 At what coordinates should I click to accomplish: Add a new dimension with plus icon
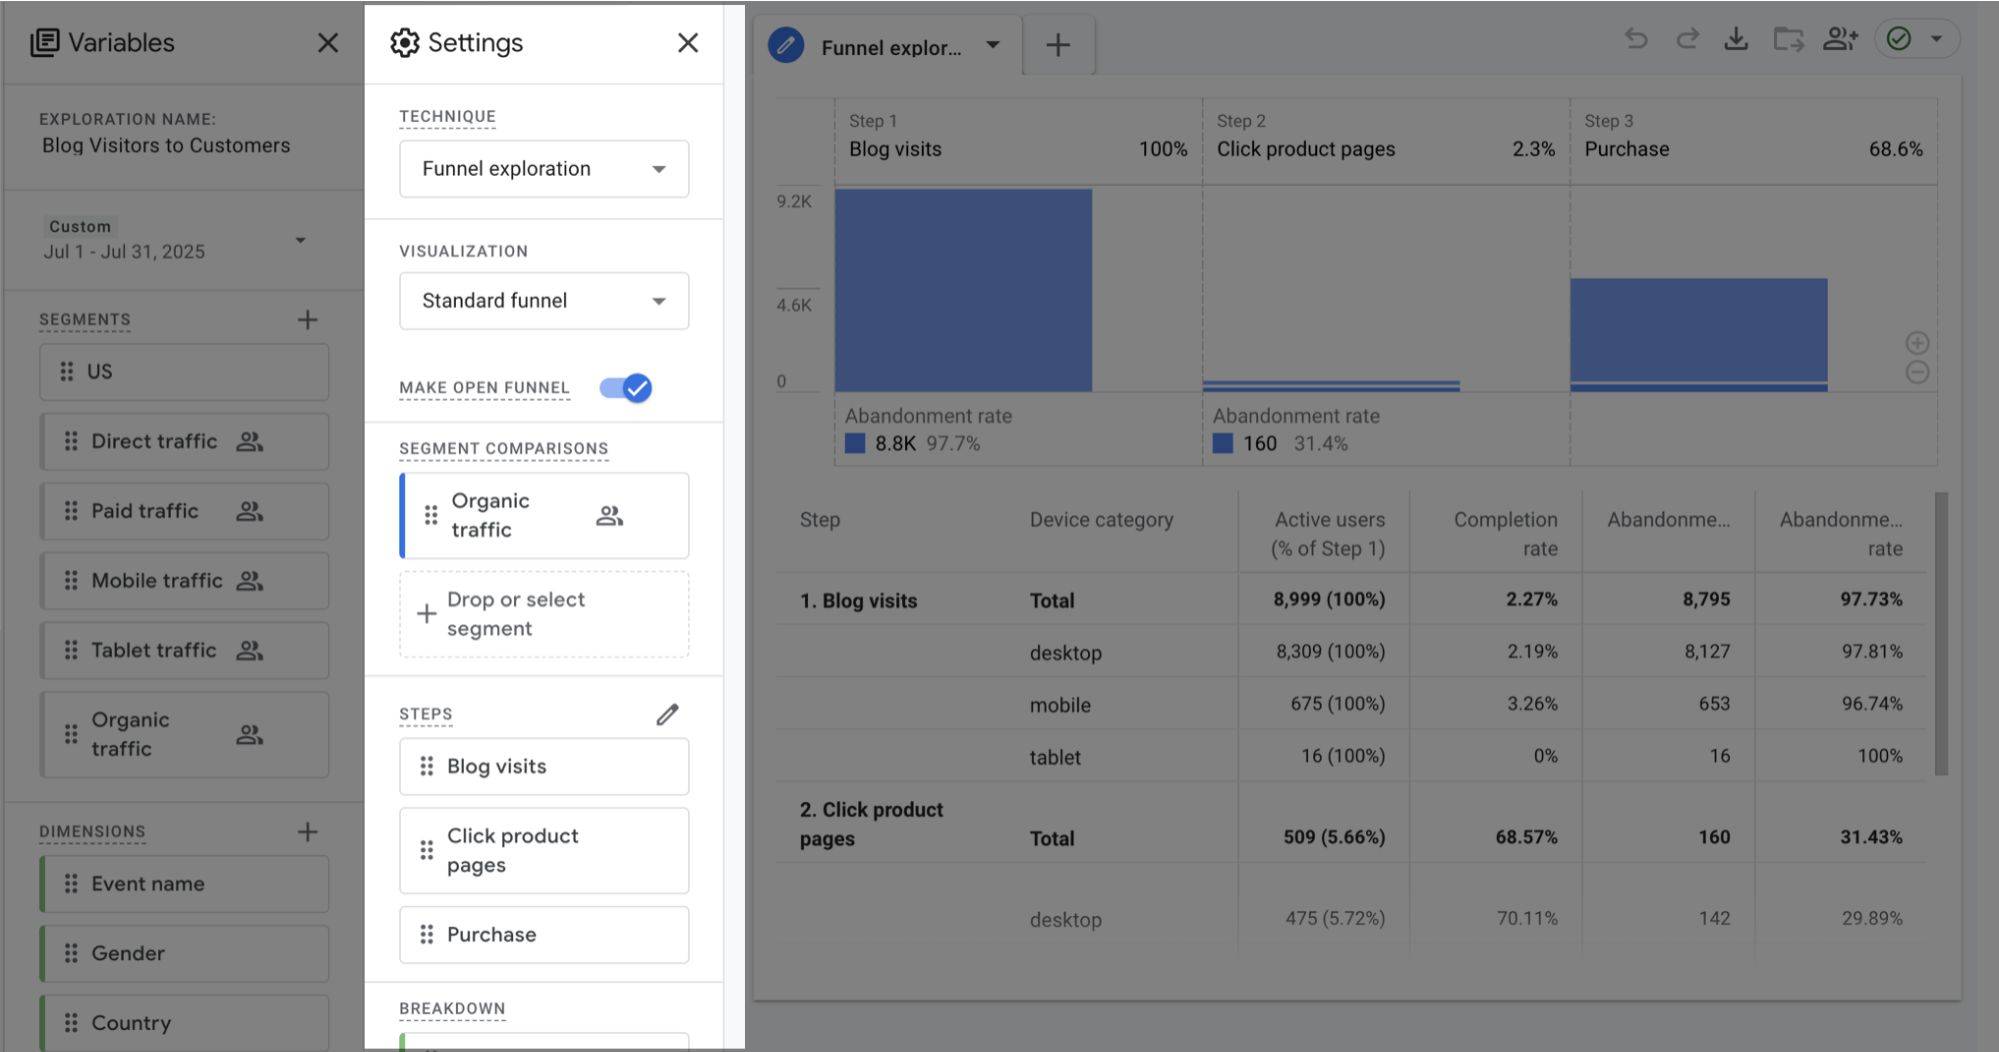(307, 832)
